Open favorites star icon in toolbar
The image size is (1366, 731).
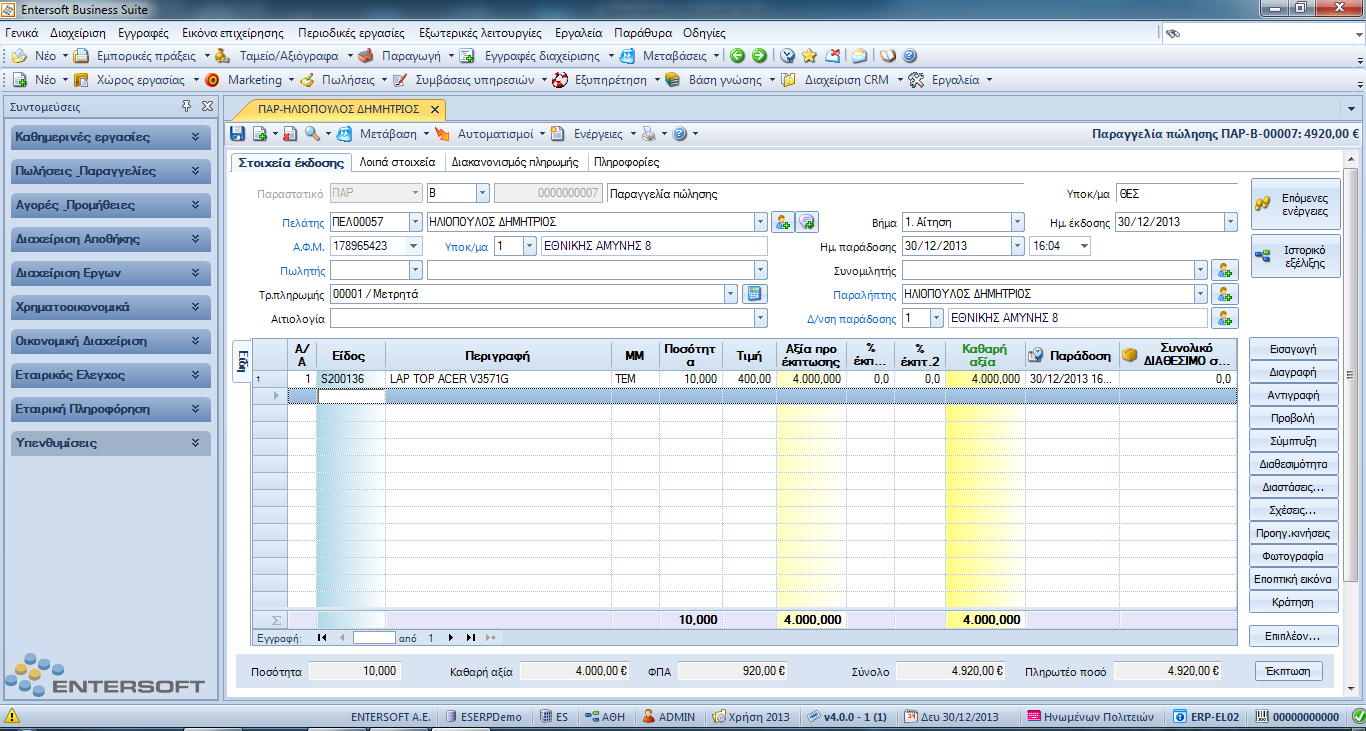(810, 56)
